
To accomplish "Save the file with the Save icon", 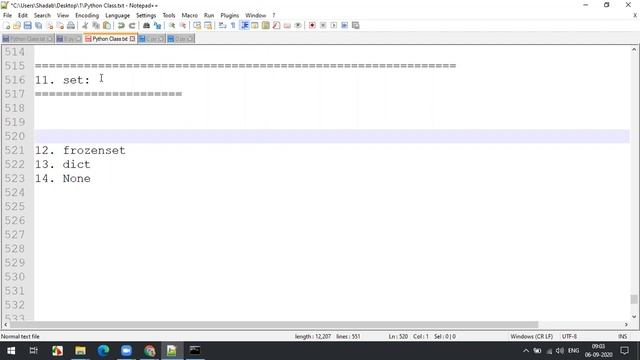I will pos(27,25).
